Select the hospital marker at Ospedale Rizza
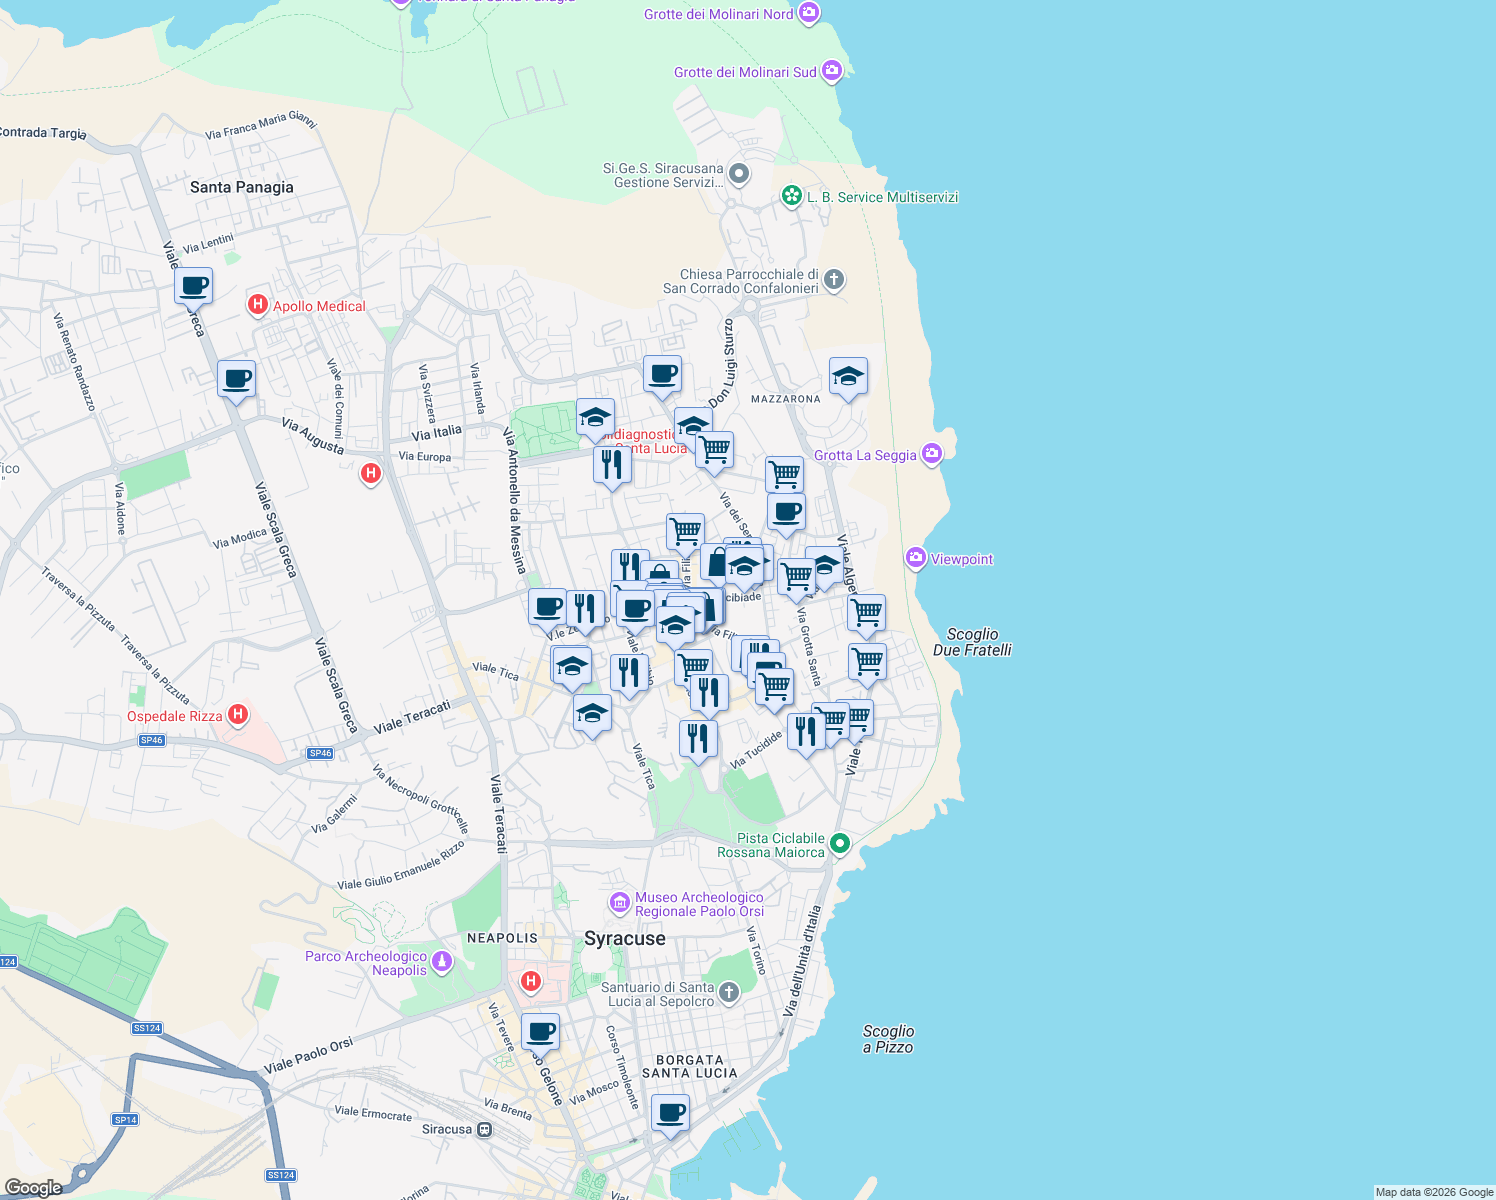The height and width of the screenshot is (1200, 1496). (x=237, y=713)
